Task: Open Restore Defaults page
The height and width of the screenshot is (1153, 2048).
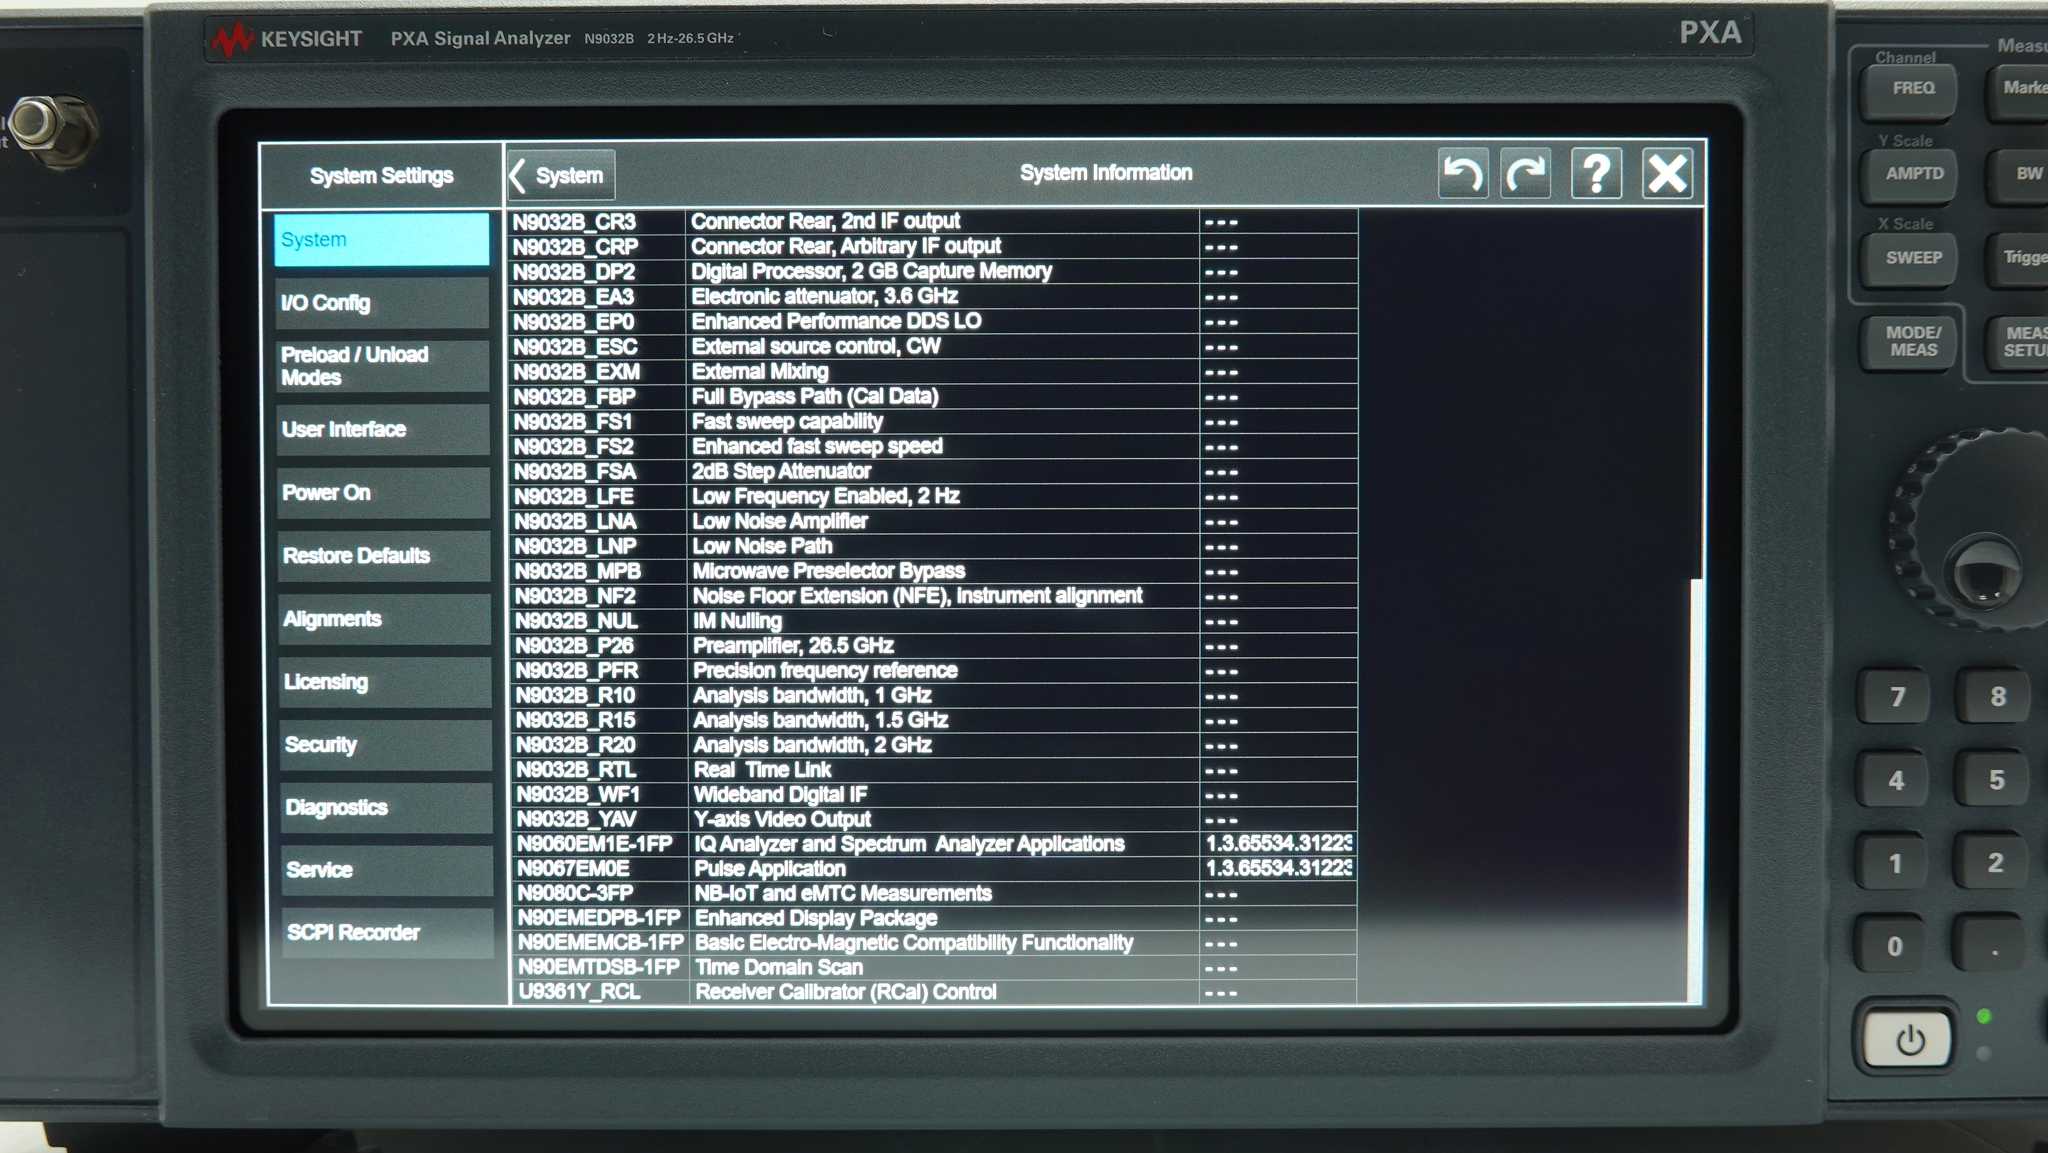Action: [x=384, y=555]
